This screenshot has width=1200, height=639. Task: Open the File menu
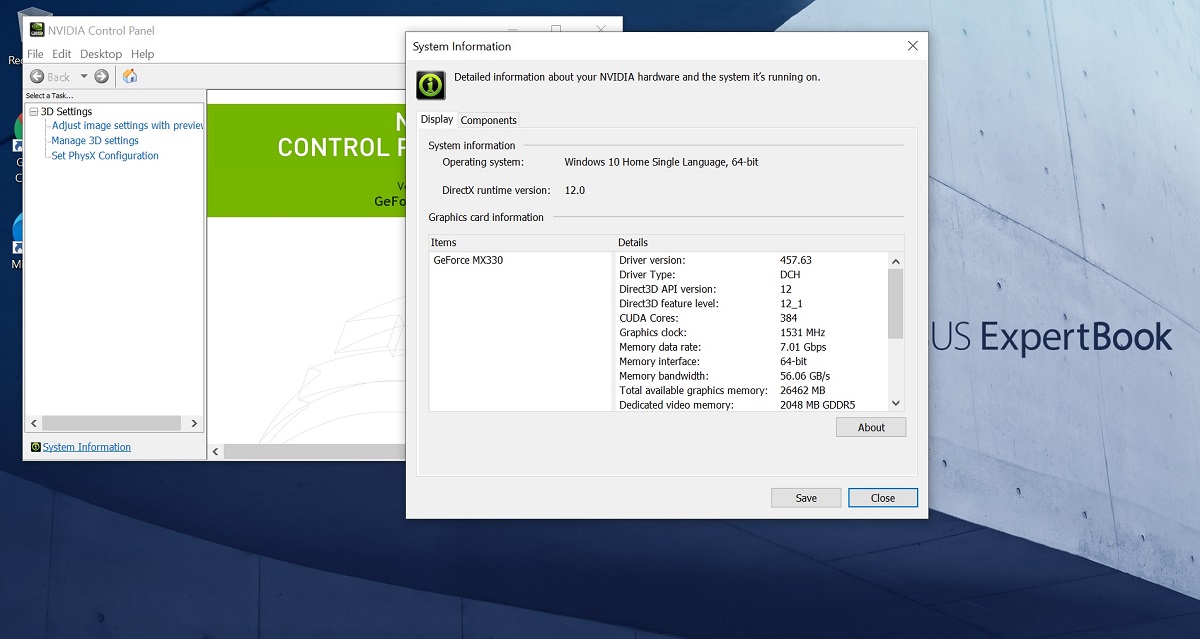(35, 54)
